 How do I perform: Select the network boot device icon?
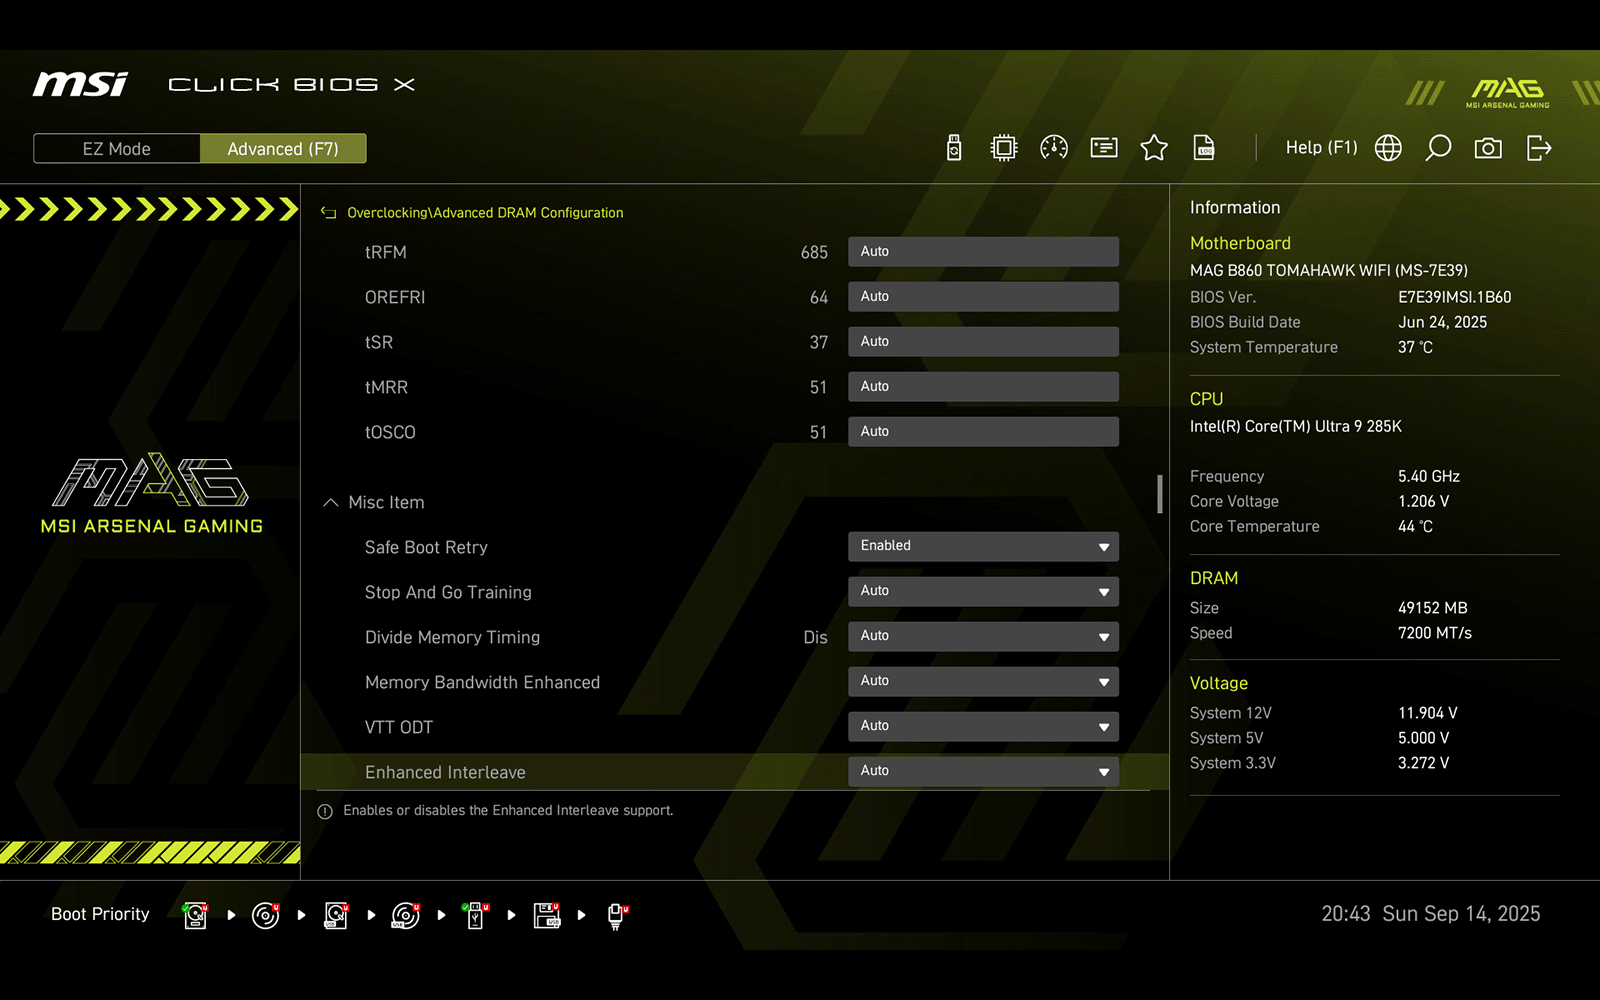pos(617,916)
